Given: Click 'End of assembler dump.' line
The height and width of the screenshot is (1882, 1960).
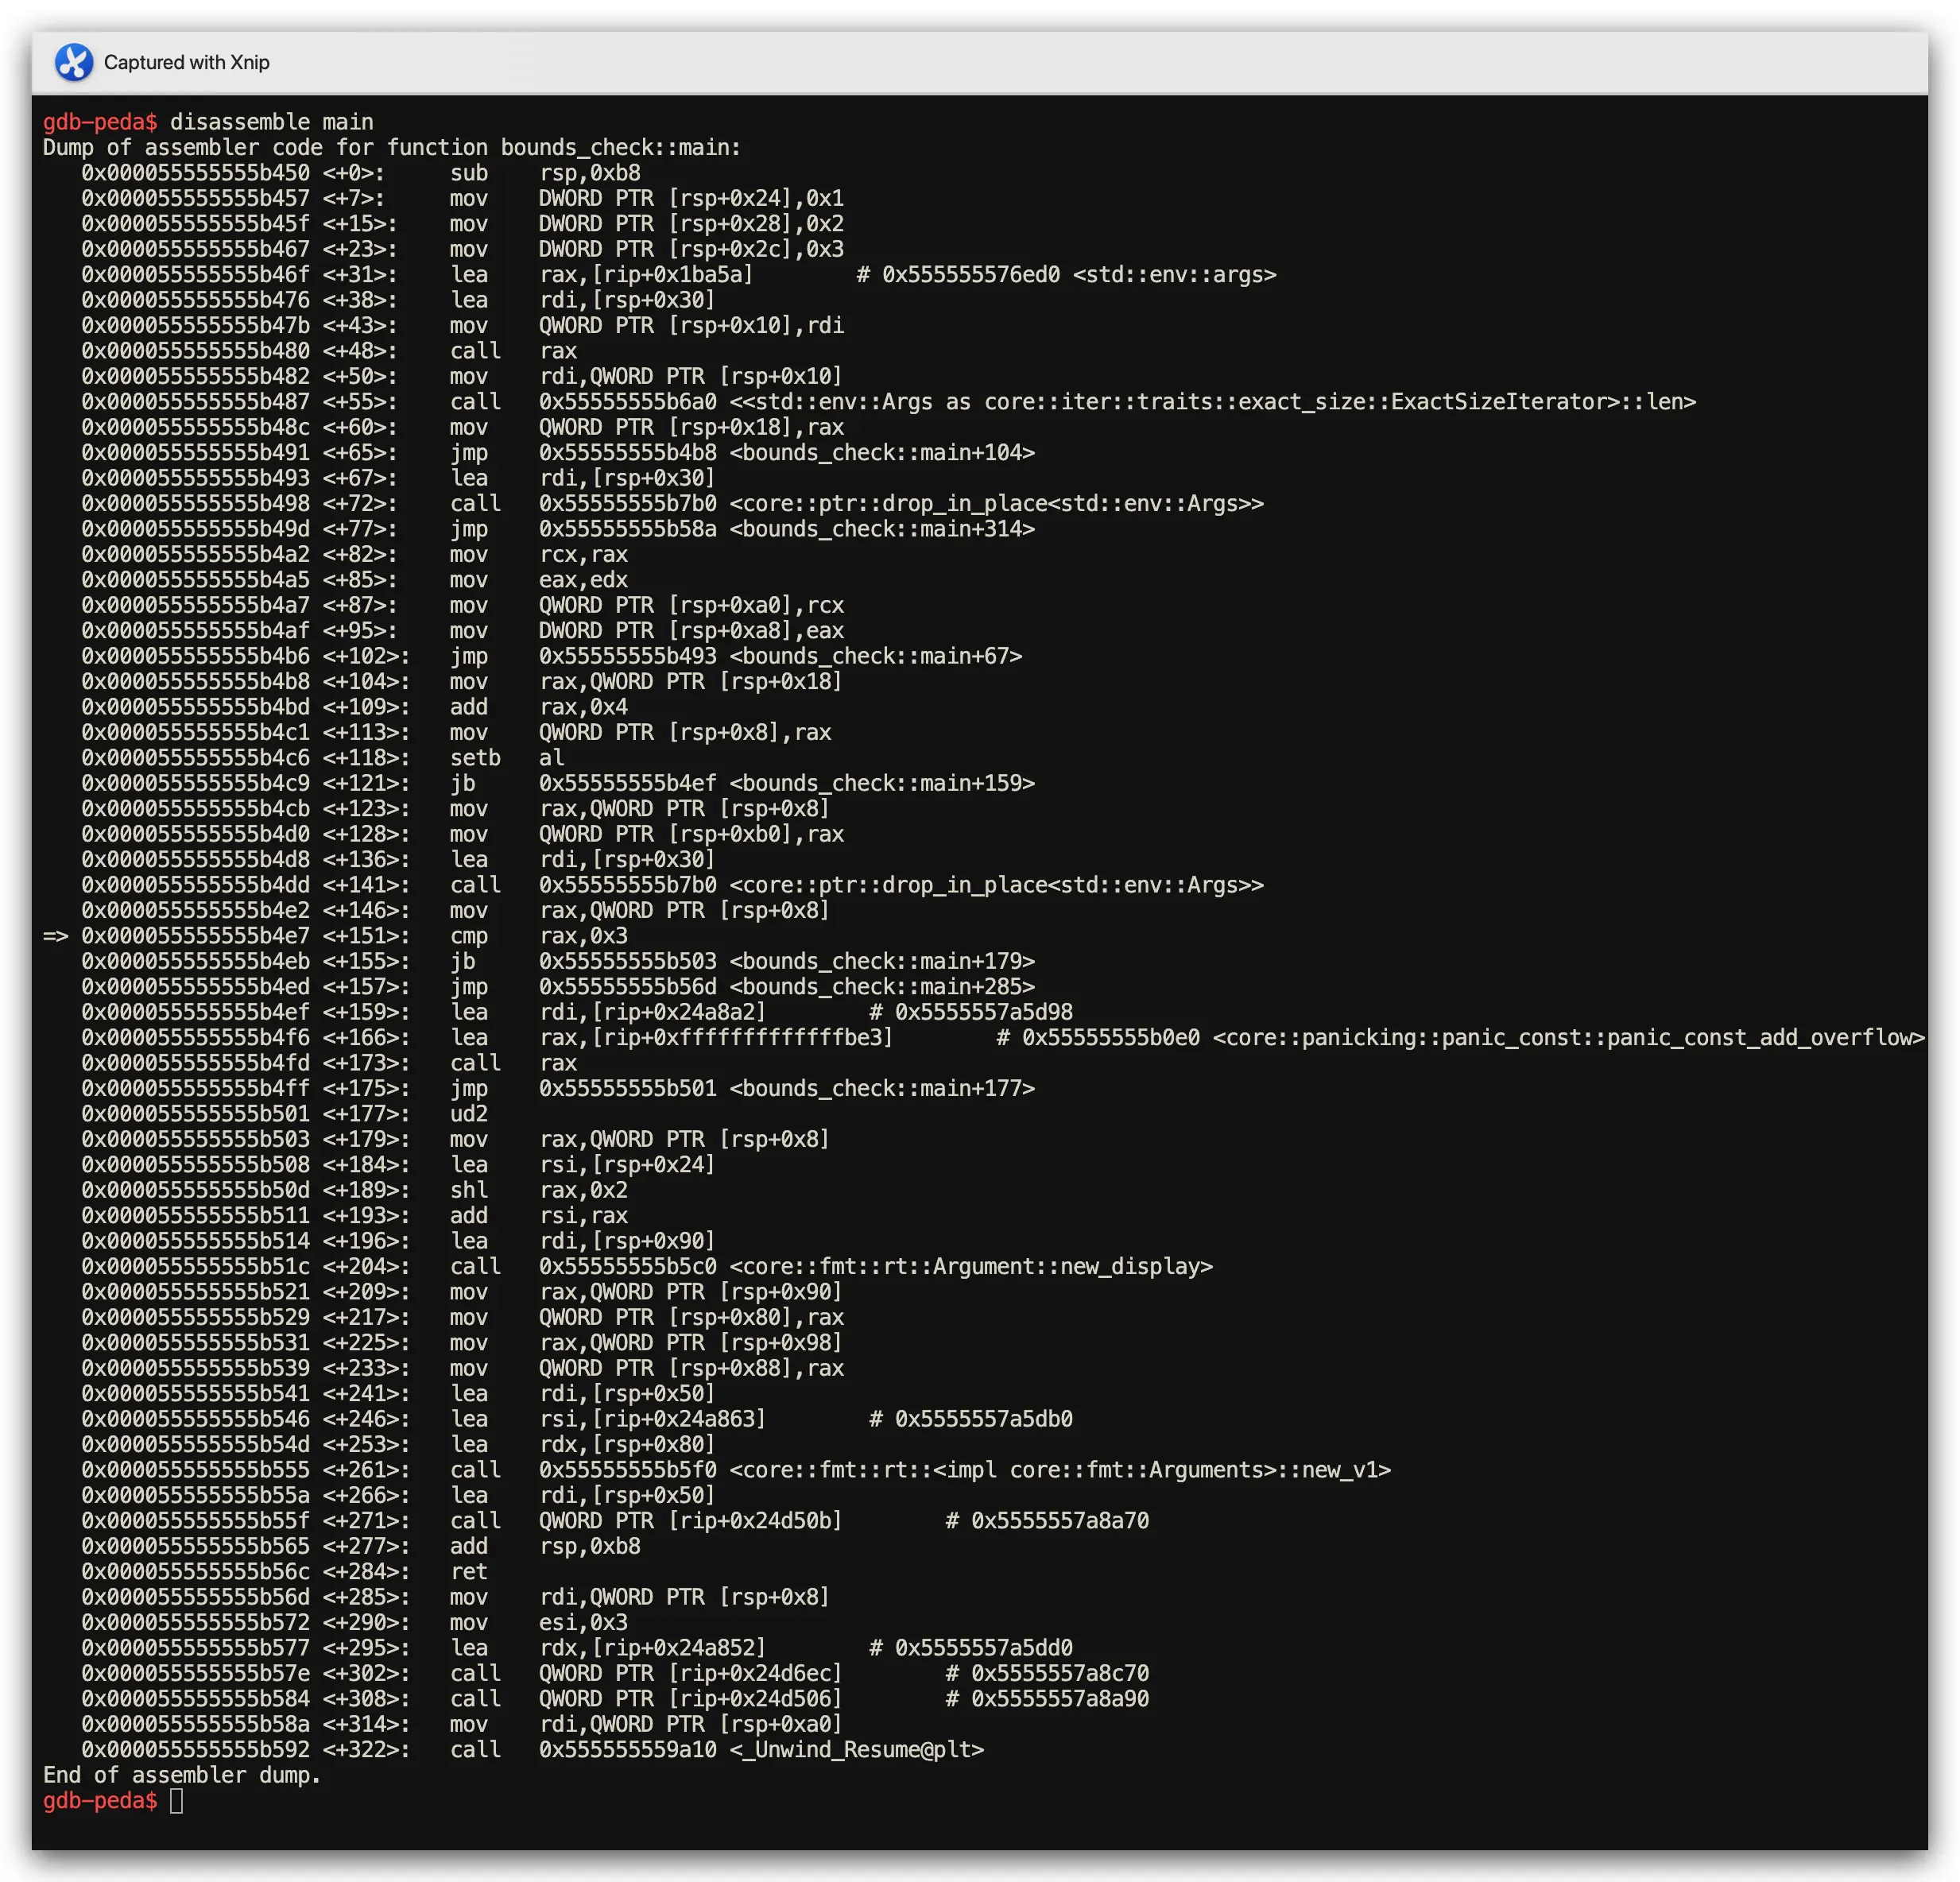Looking at the screenshot, I should [182, 1775].
